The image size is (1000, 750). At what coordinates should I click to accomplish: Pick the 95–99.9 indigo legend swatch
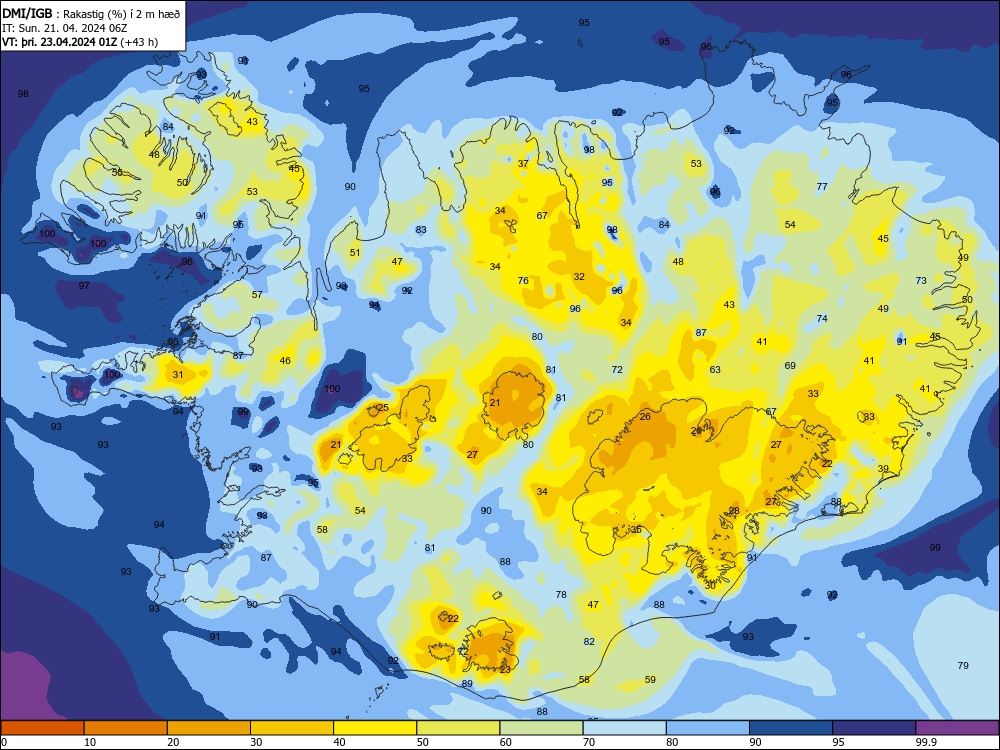coord(874,728)
